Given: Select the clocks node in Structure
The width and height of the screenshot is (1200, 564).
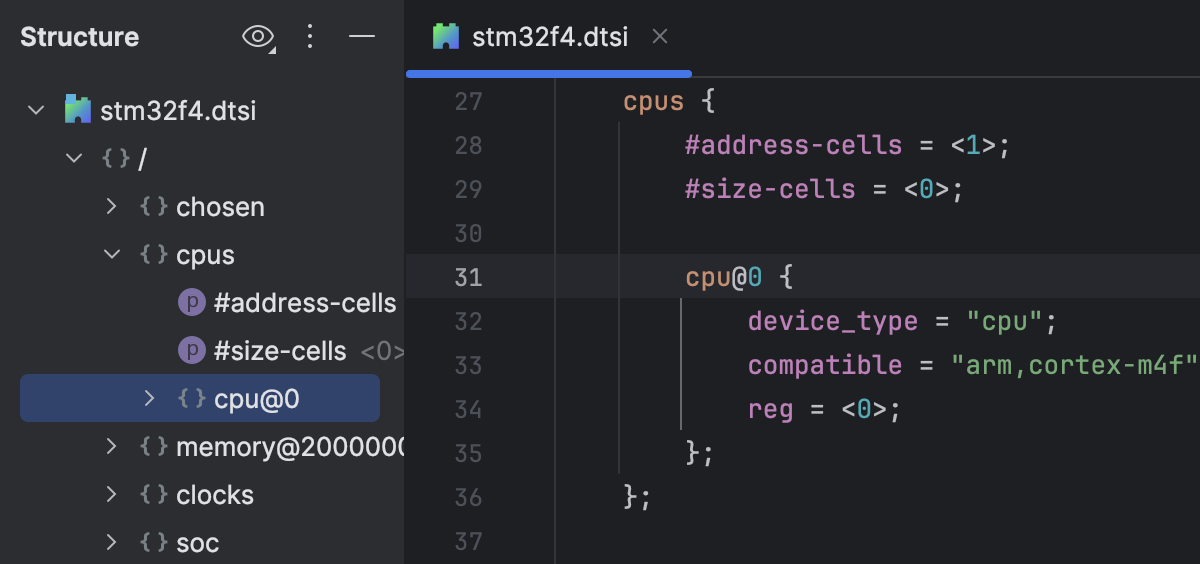Looking at the screenshot, I should (x=214, y=495).
